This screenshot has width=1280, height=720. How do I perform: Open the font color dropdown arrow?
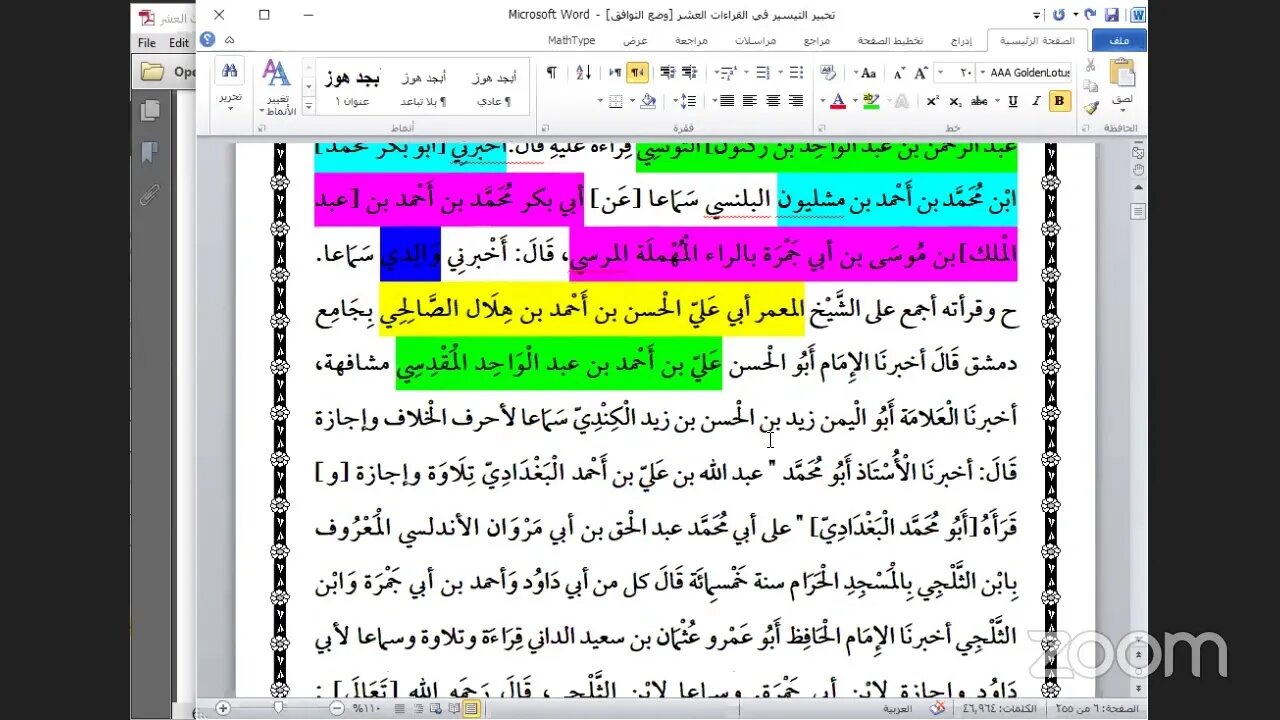point(825,101)
